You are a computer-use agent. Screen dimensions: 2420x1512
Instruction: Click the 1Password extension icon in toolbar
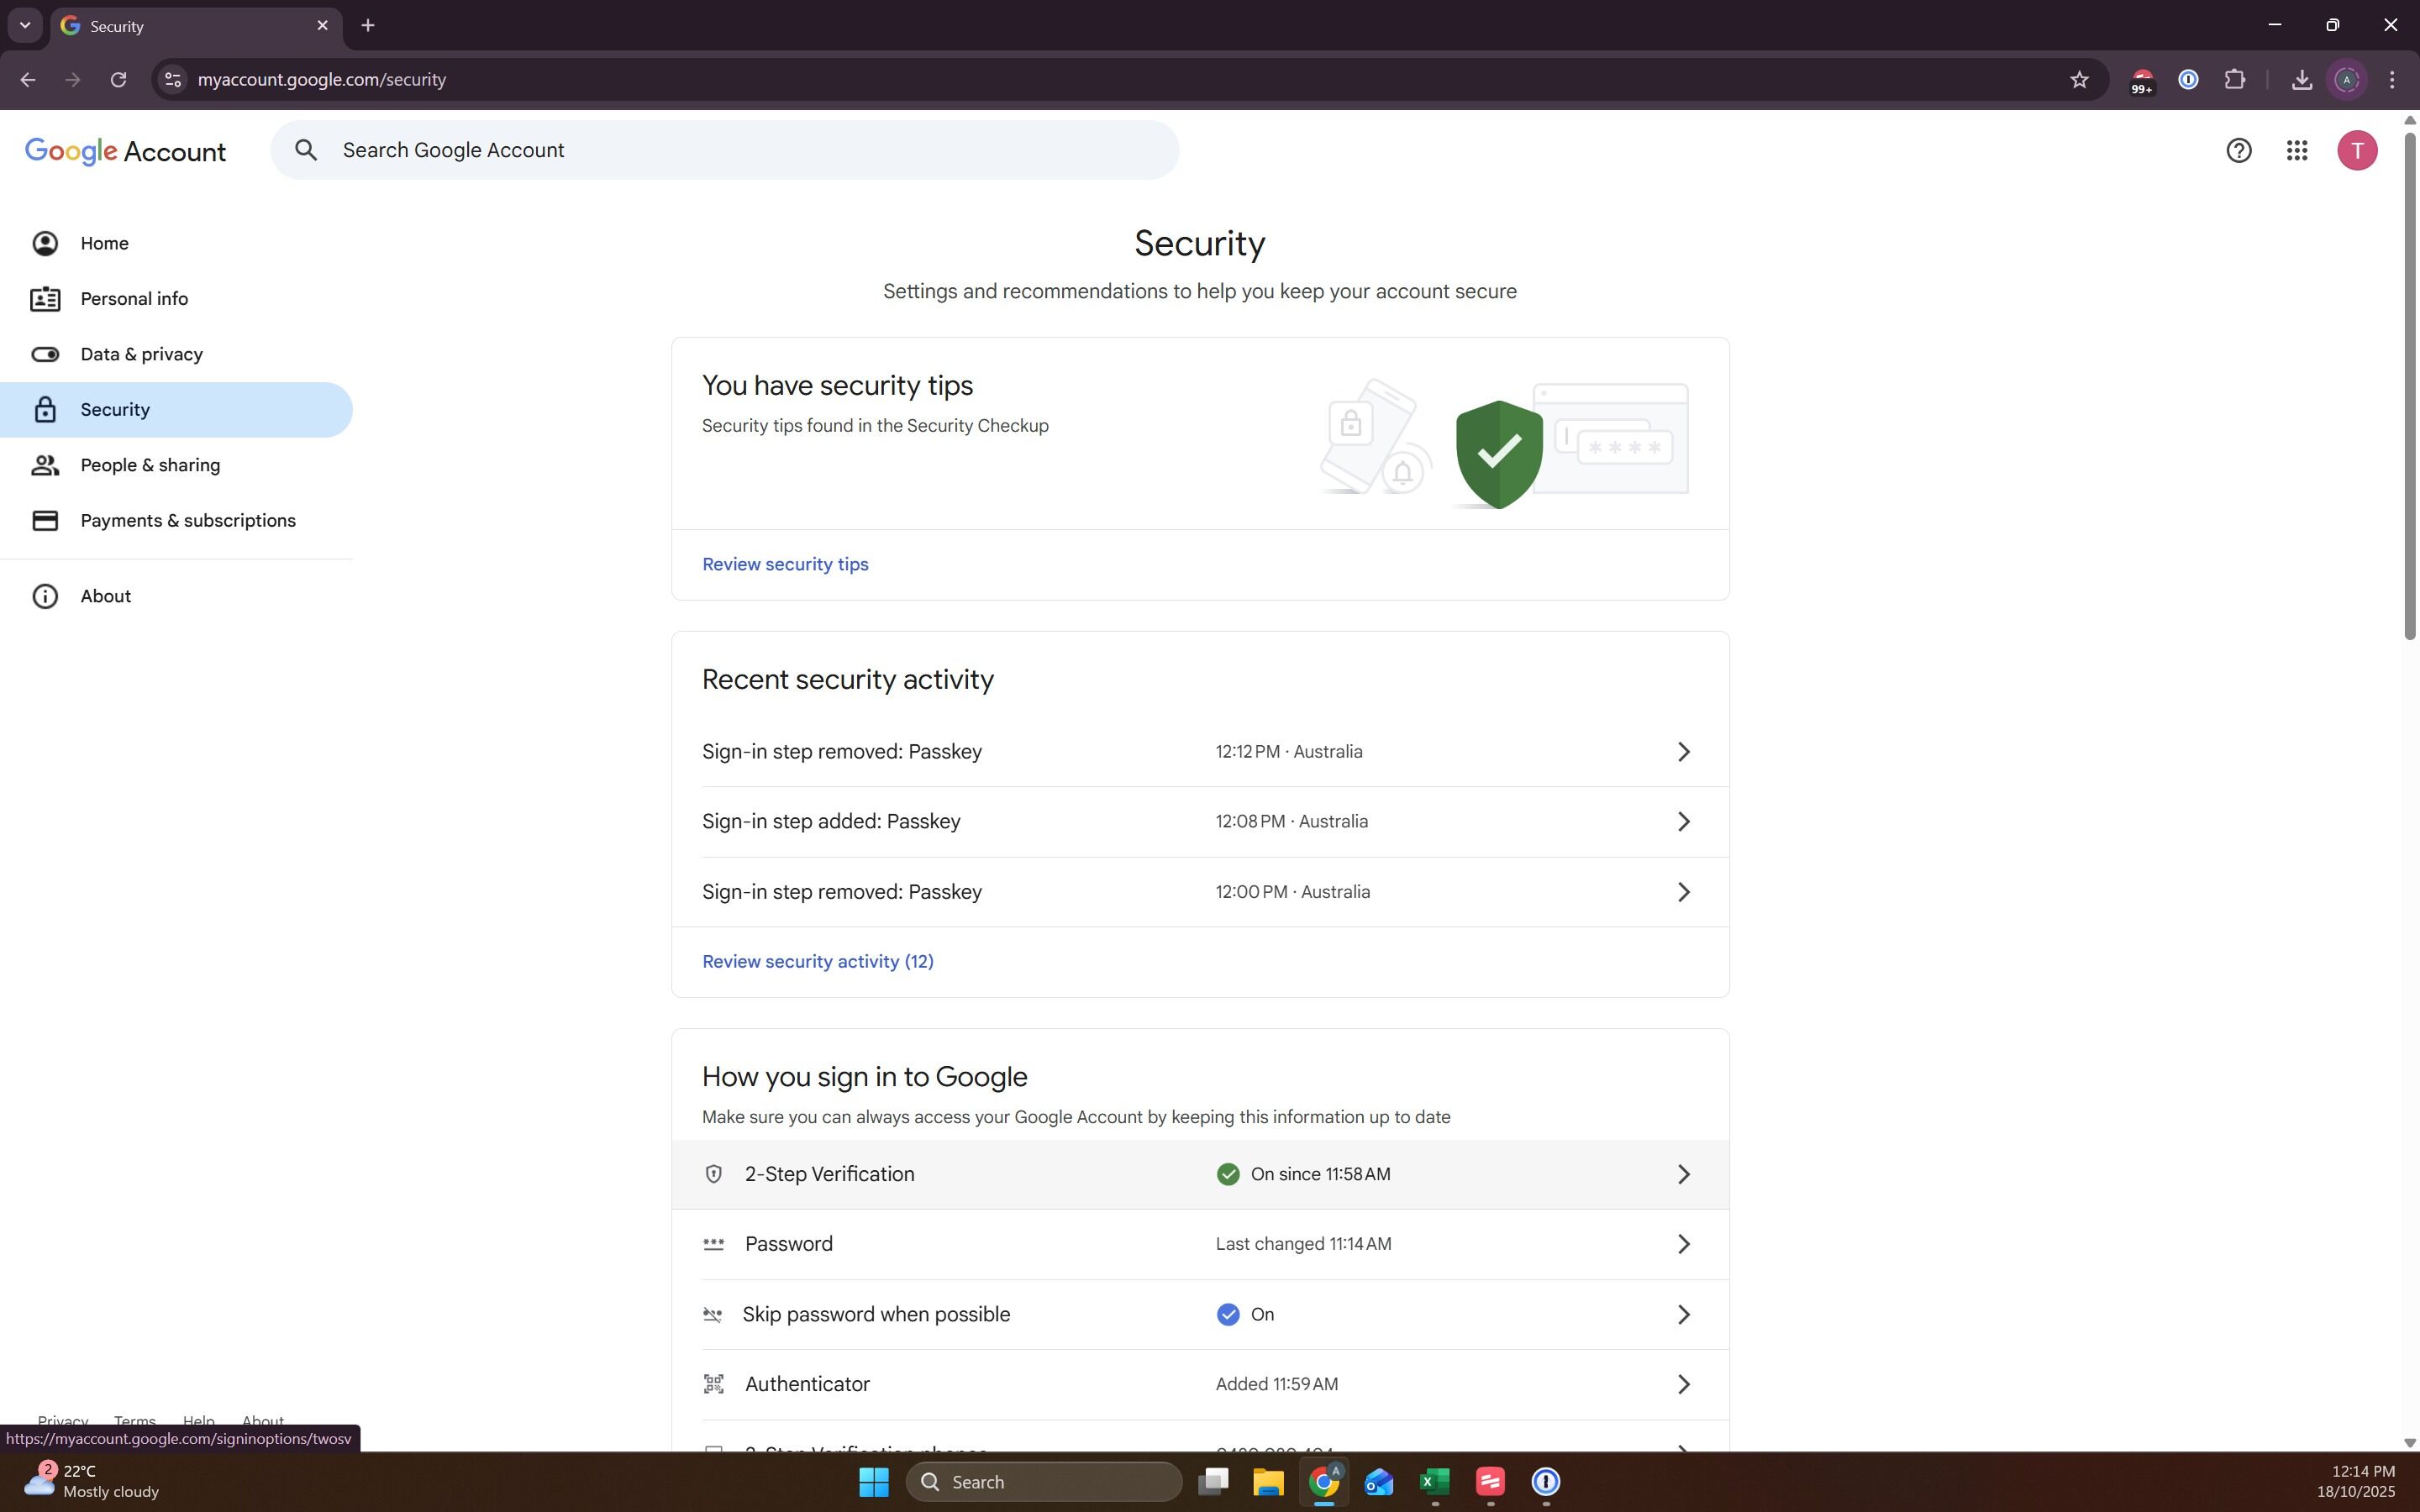[2188, 80]
